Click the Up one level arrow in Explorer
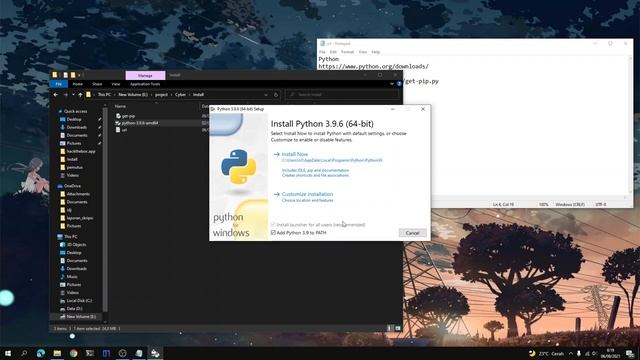The height and width of the screenshot is (360, 640). tap(80, 95)
